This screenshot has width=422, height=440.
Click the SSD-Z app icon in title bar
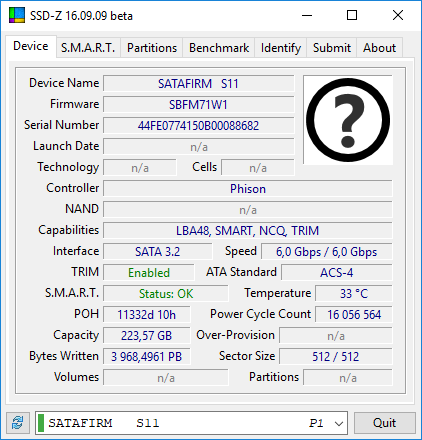17,15
